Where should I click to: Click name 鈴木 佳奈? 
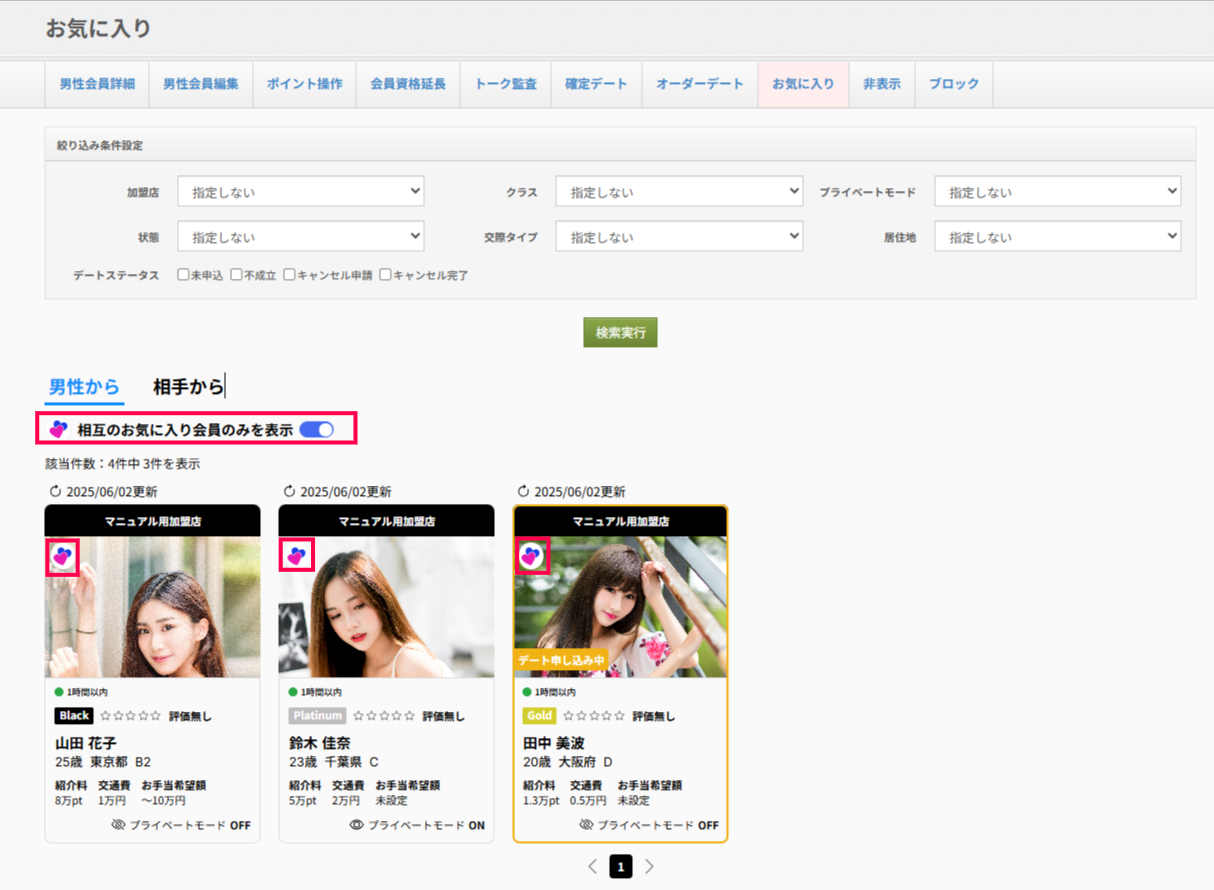[x=320, y=743]
